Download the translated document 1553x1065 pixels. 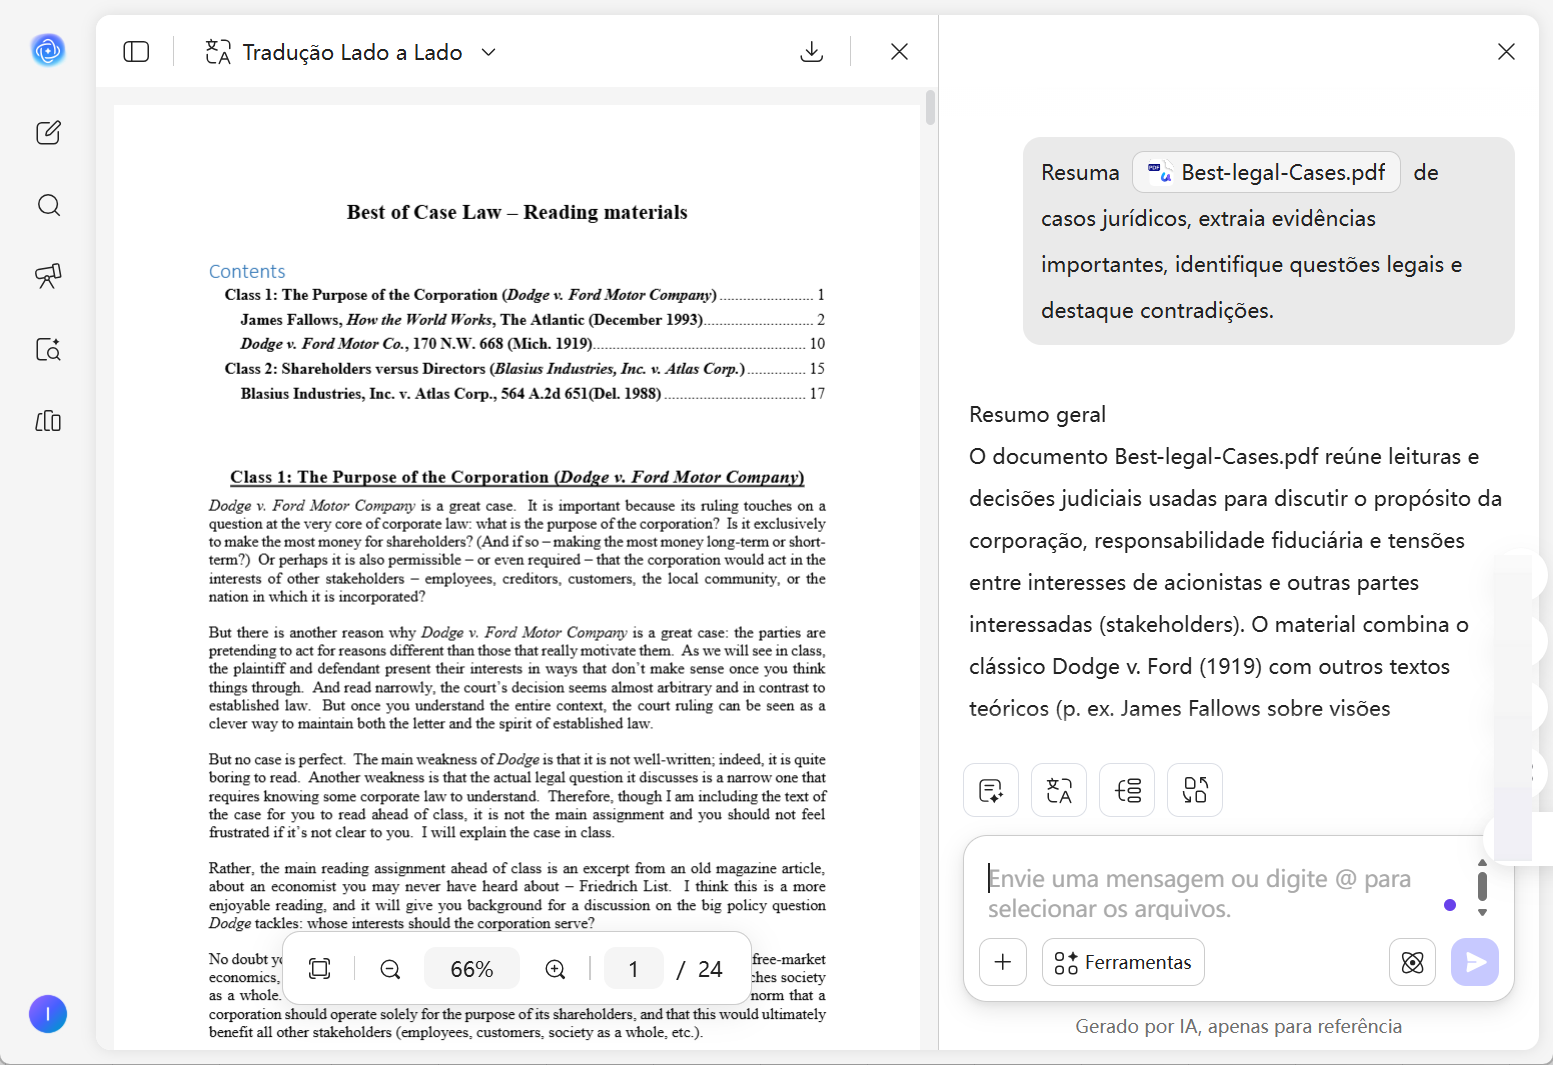pos(812,52)
